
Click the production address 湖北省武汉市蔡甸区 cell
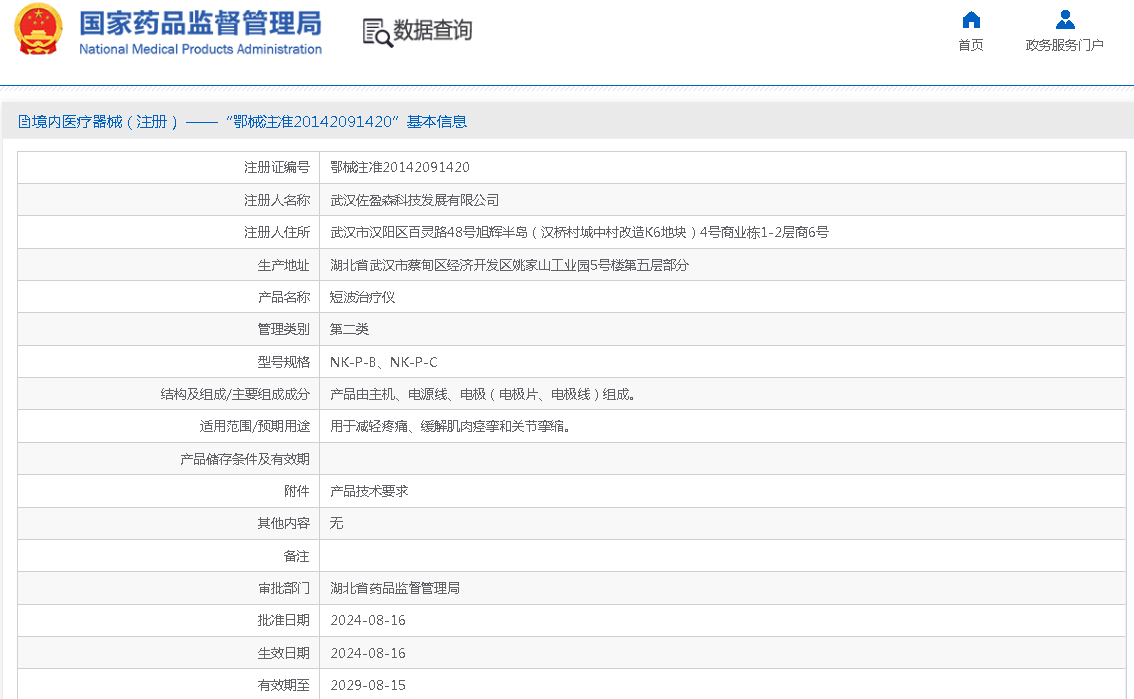coord(509,265)
